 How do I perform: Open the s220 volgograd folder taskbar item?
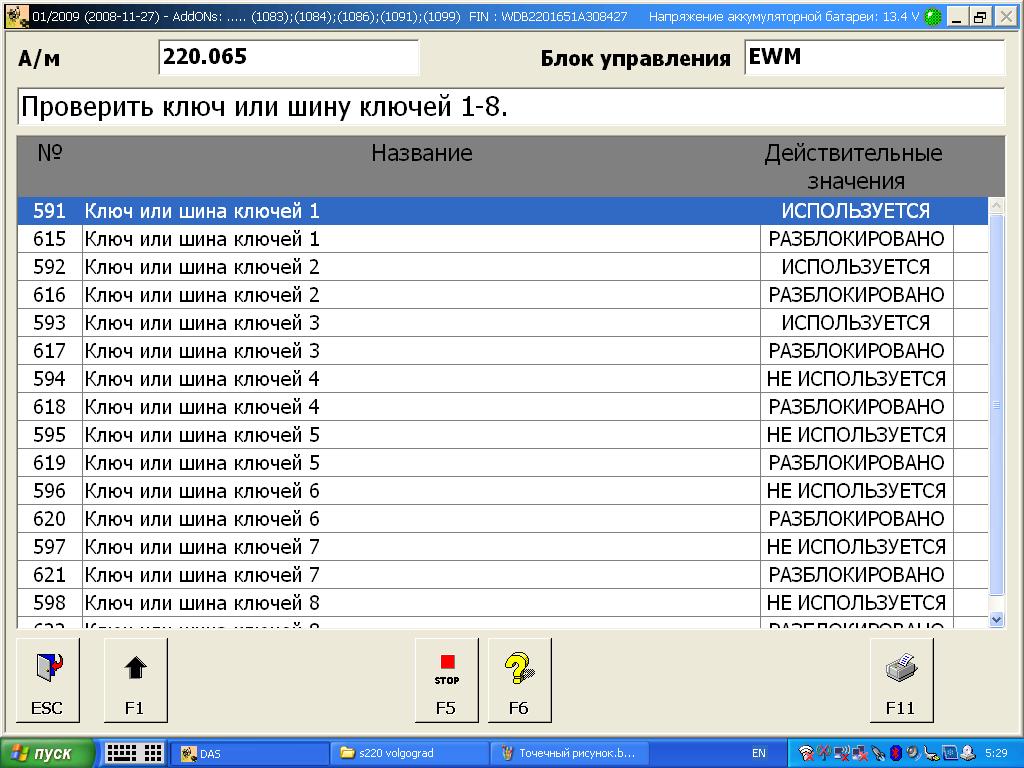(x=410, y=753)
